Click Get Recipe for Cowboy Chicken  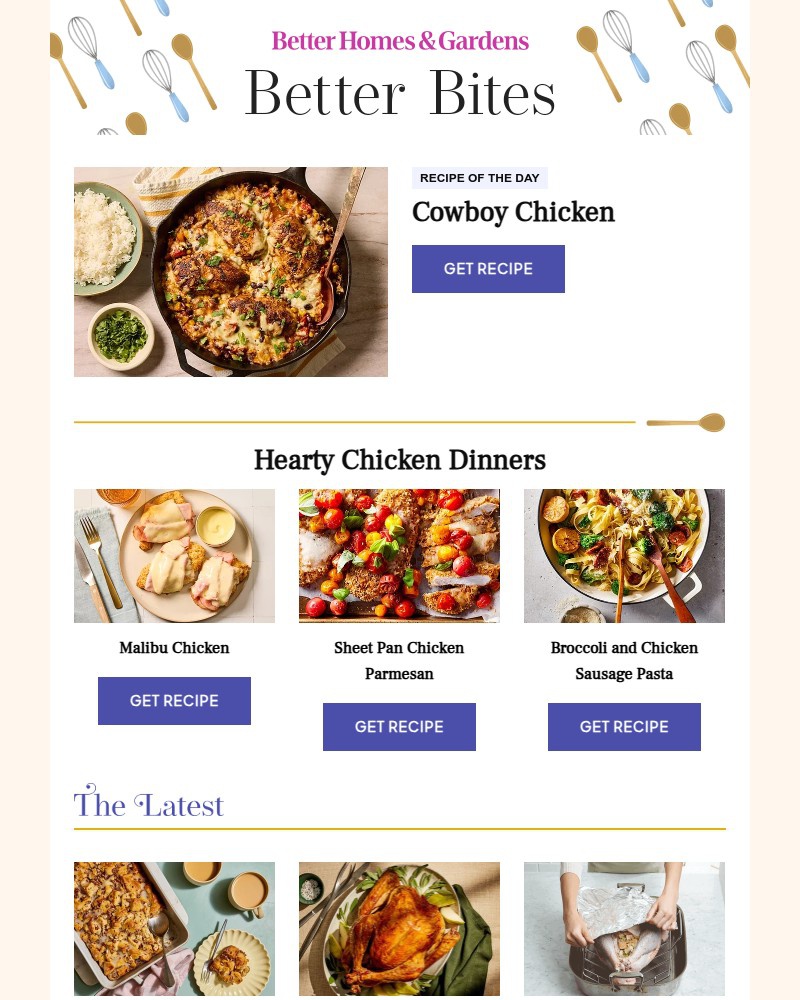point(488,268)
